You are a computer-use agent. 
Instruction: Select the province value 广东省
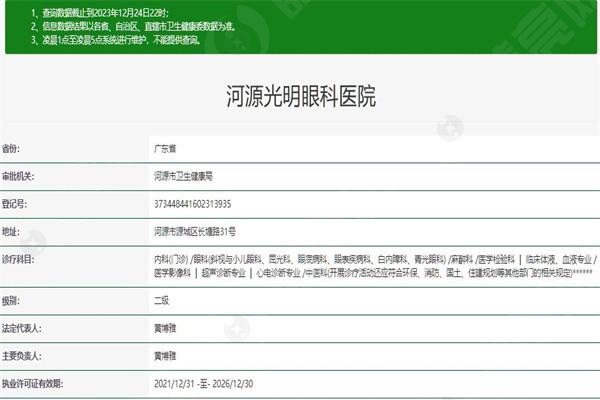(x=165, y=149)
